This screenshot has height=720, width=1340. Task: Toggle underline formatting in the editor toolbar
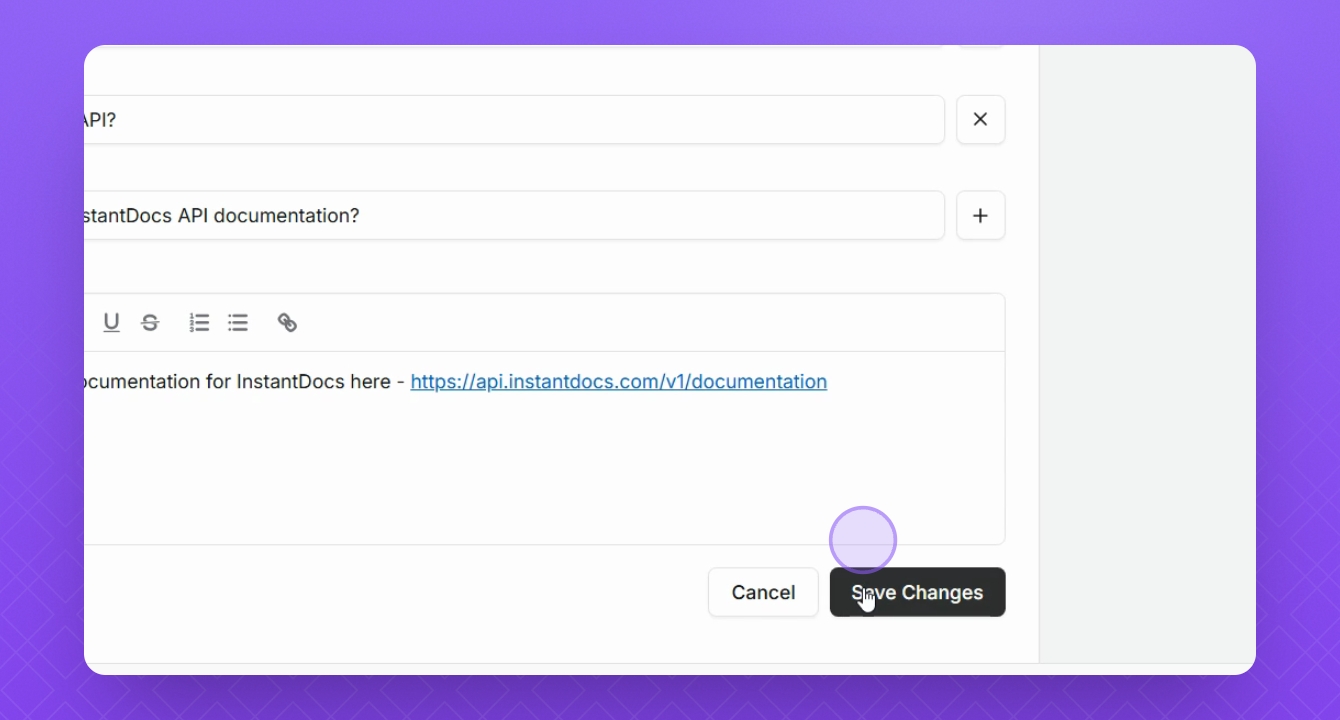point(111,322)
